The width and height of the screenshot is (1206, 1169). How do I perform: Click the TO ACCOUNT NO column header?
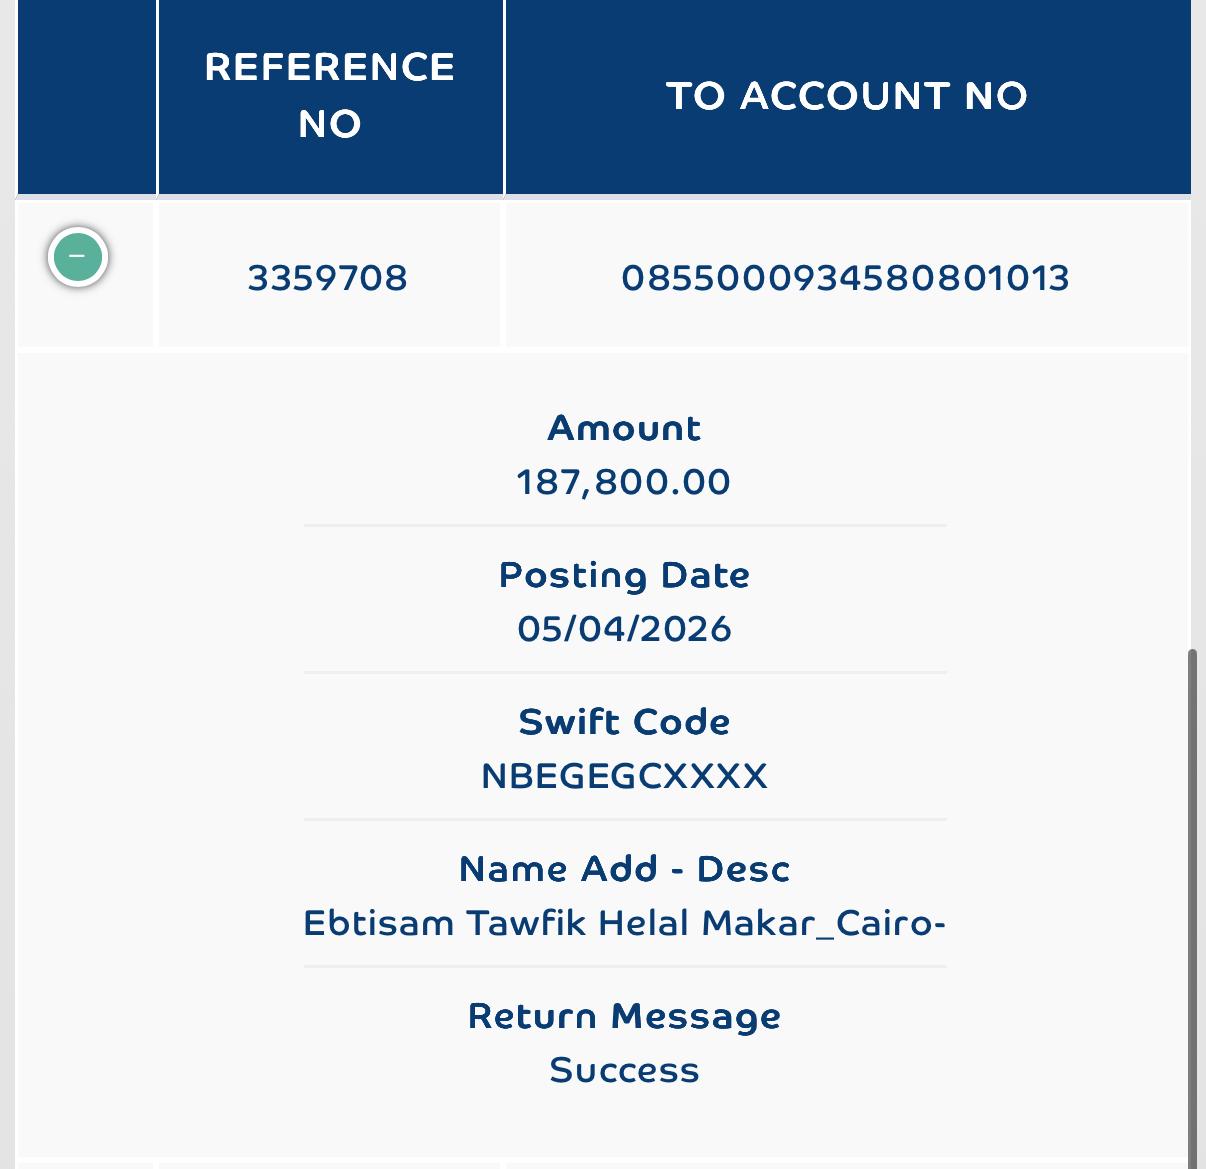point(847,96)
